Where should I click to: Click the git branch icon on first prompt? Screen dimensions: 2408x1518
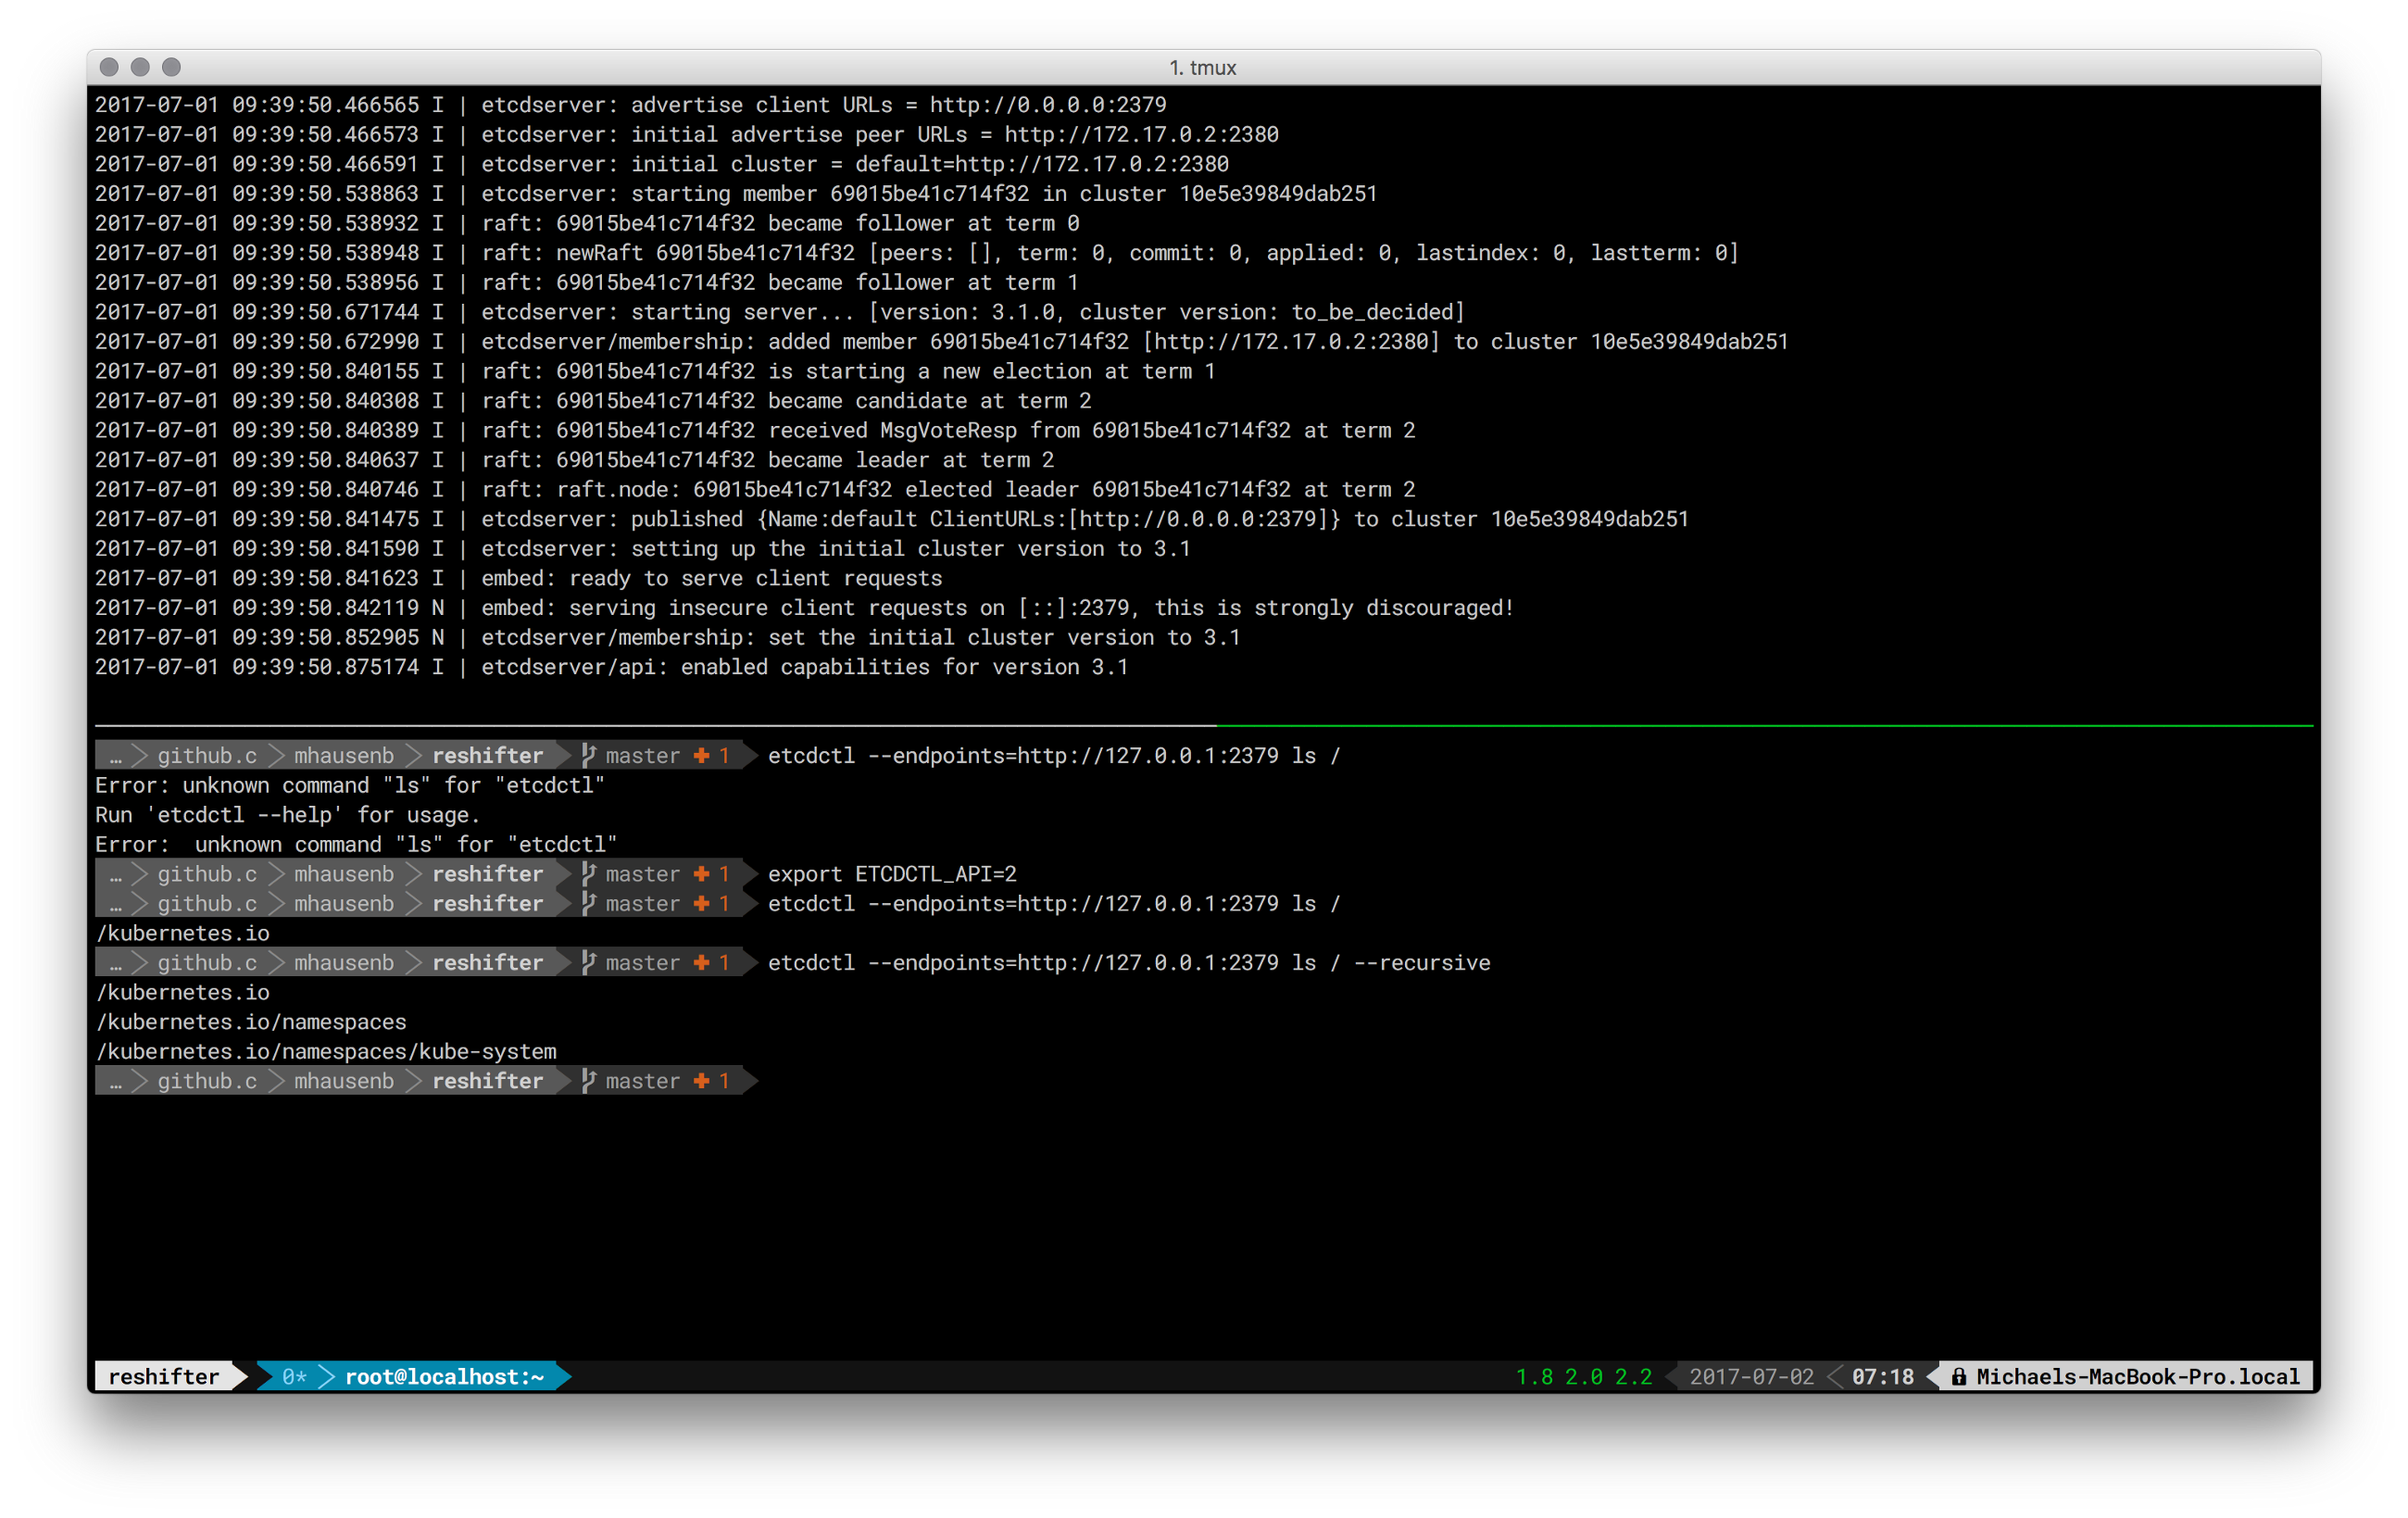tap(589, 756)
